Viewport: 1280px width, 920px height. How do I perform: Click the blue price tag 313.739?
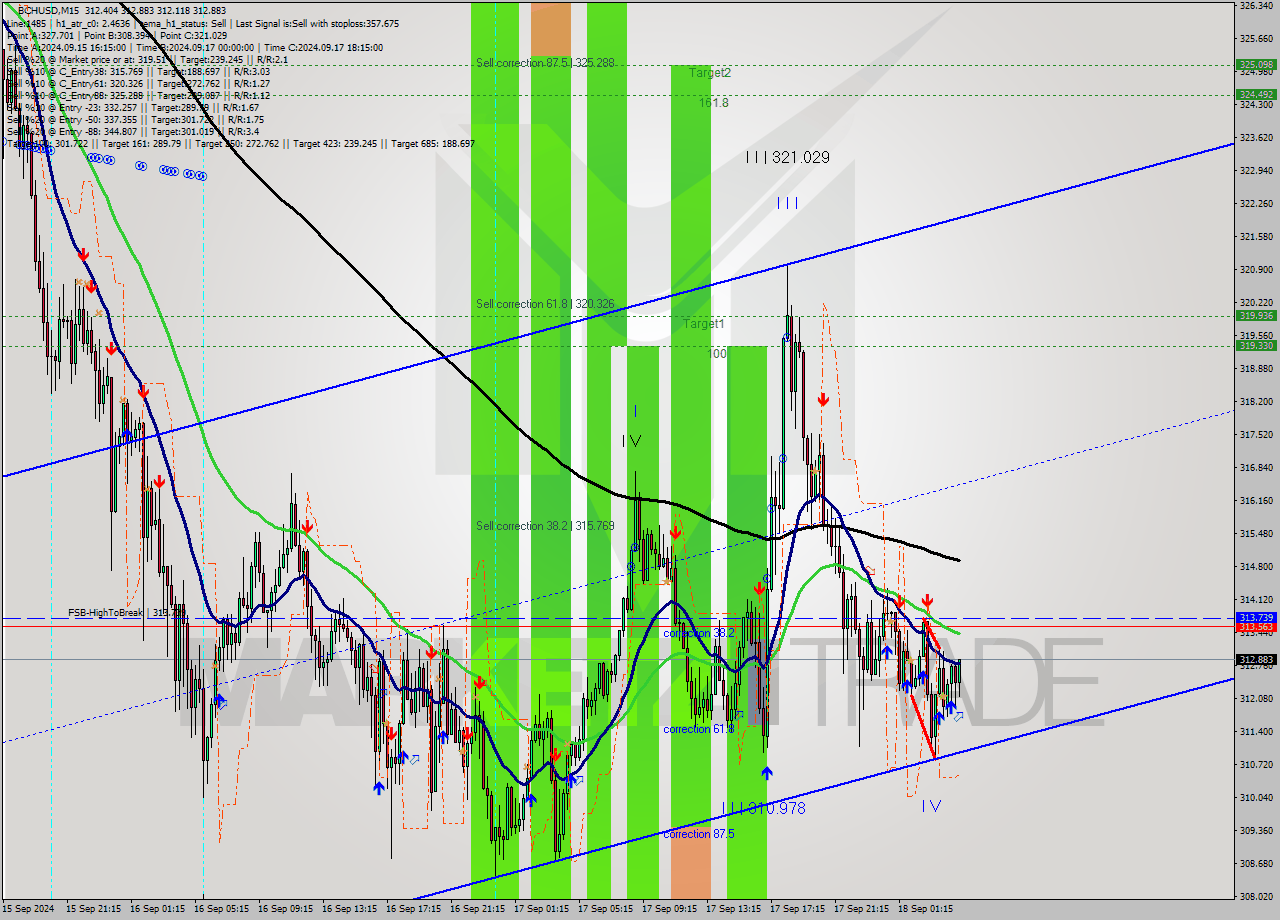tap(1256, 618)
